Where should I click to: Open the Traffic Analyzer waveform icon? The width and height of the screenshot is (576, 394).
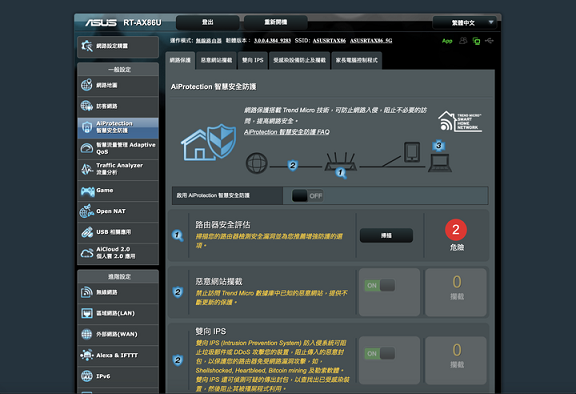click(87, 169)
